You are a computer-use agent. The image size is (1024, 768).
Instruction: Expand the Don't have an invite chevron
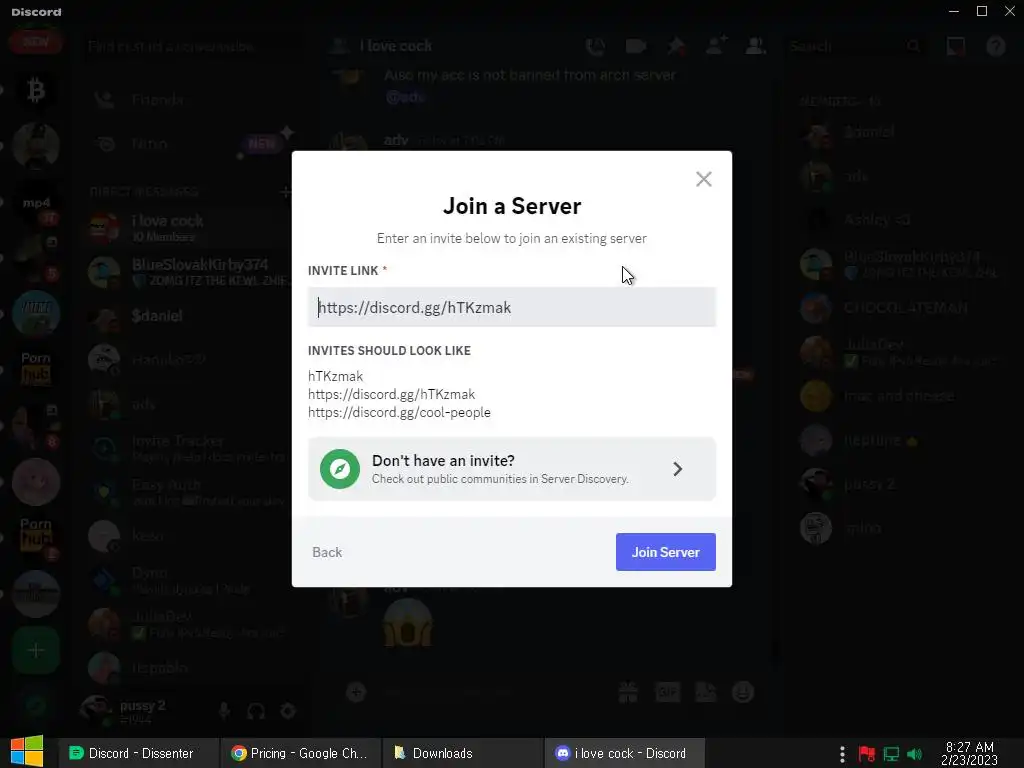tap(677, 469)
